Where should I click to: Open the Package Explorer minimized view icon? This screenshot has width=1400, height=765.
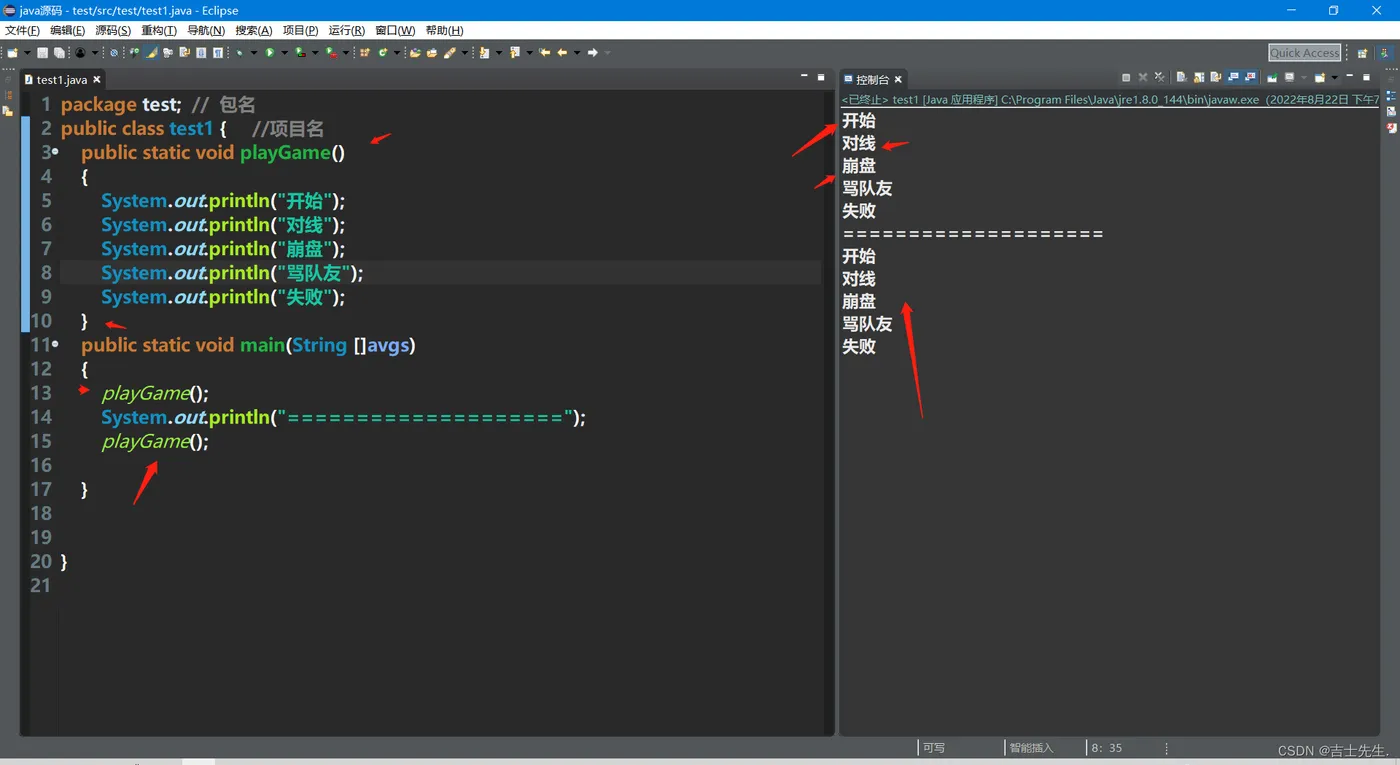pos(8,95)
